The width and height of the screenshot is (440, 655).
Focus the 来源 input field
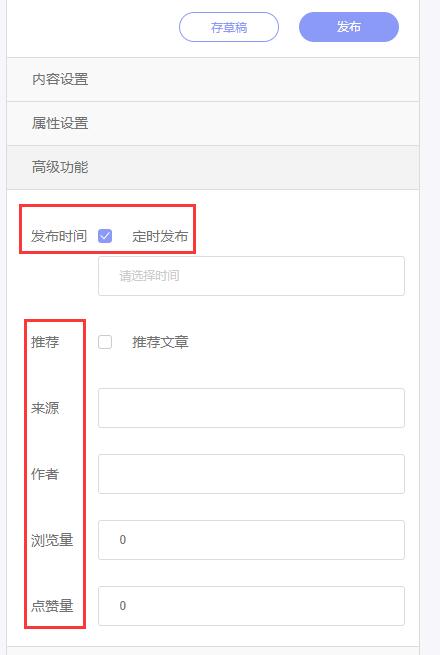click(251, 408)
